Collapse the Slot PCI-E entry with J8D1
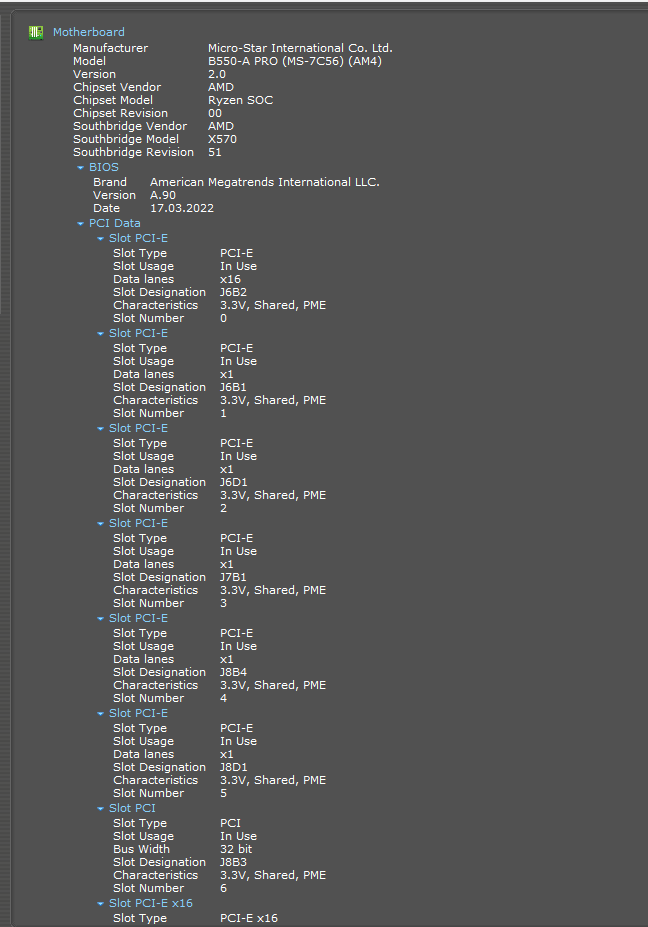 pos(101,714)
